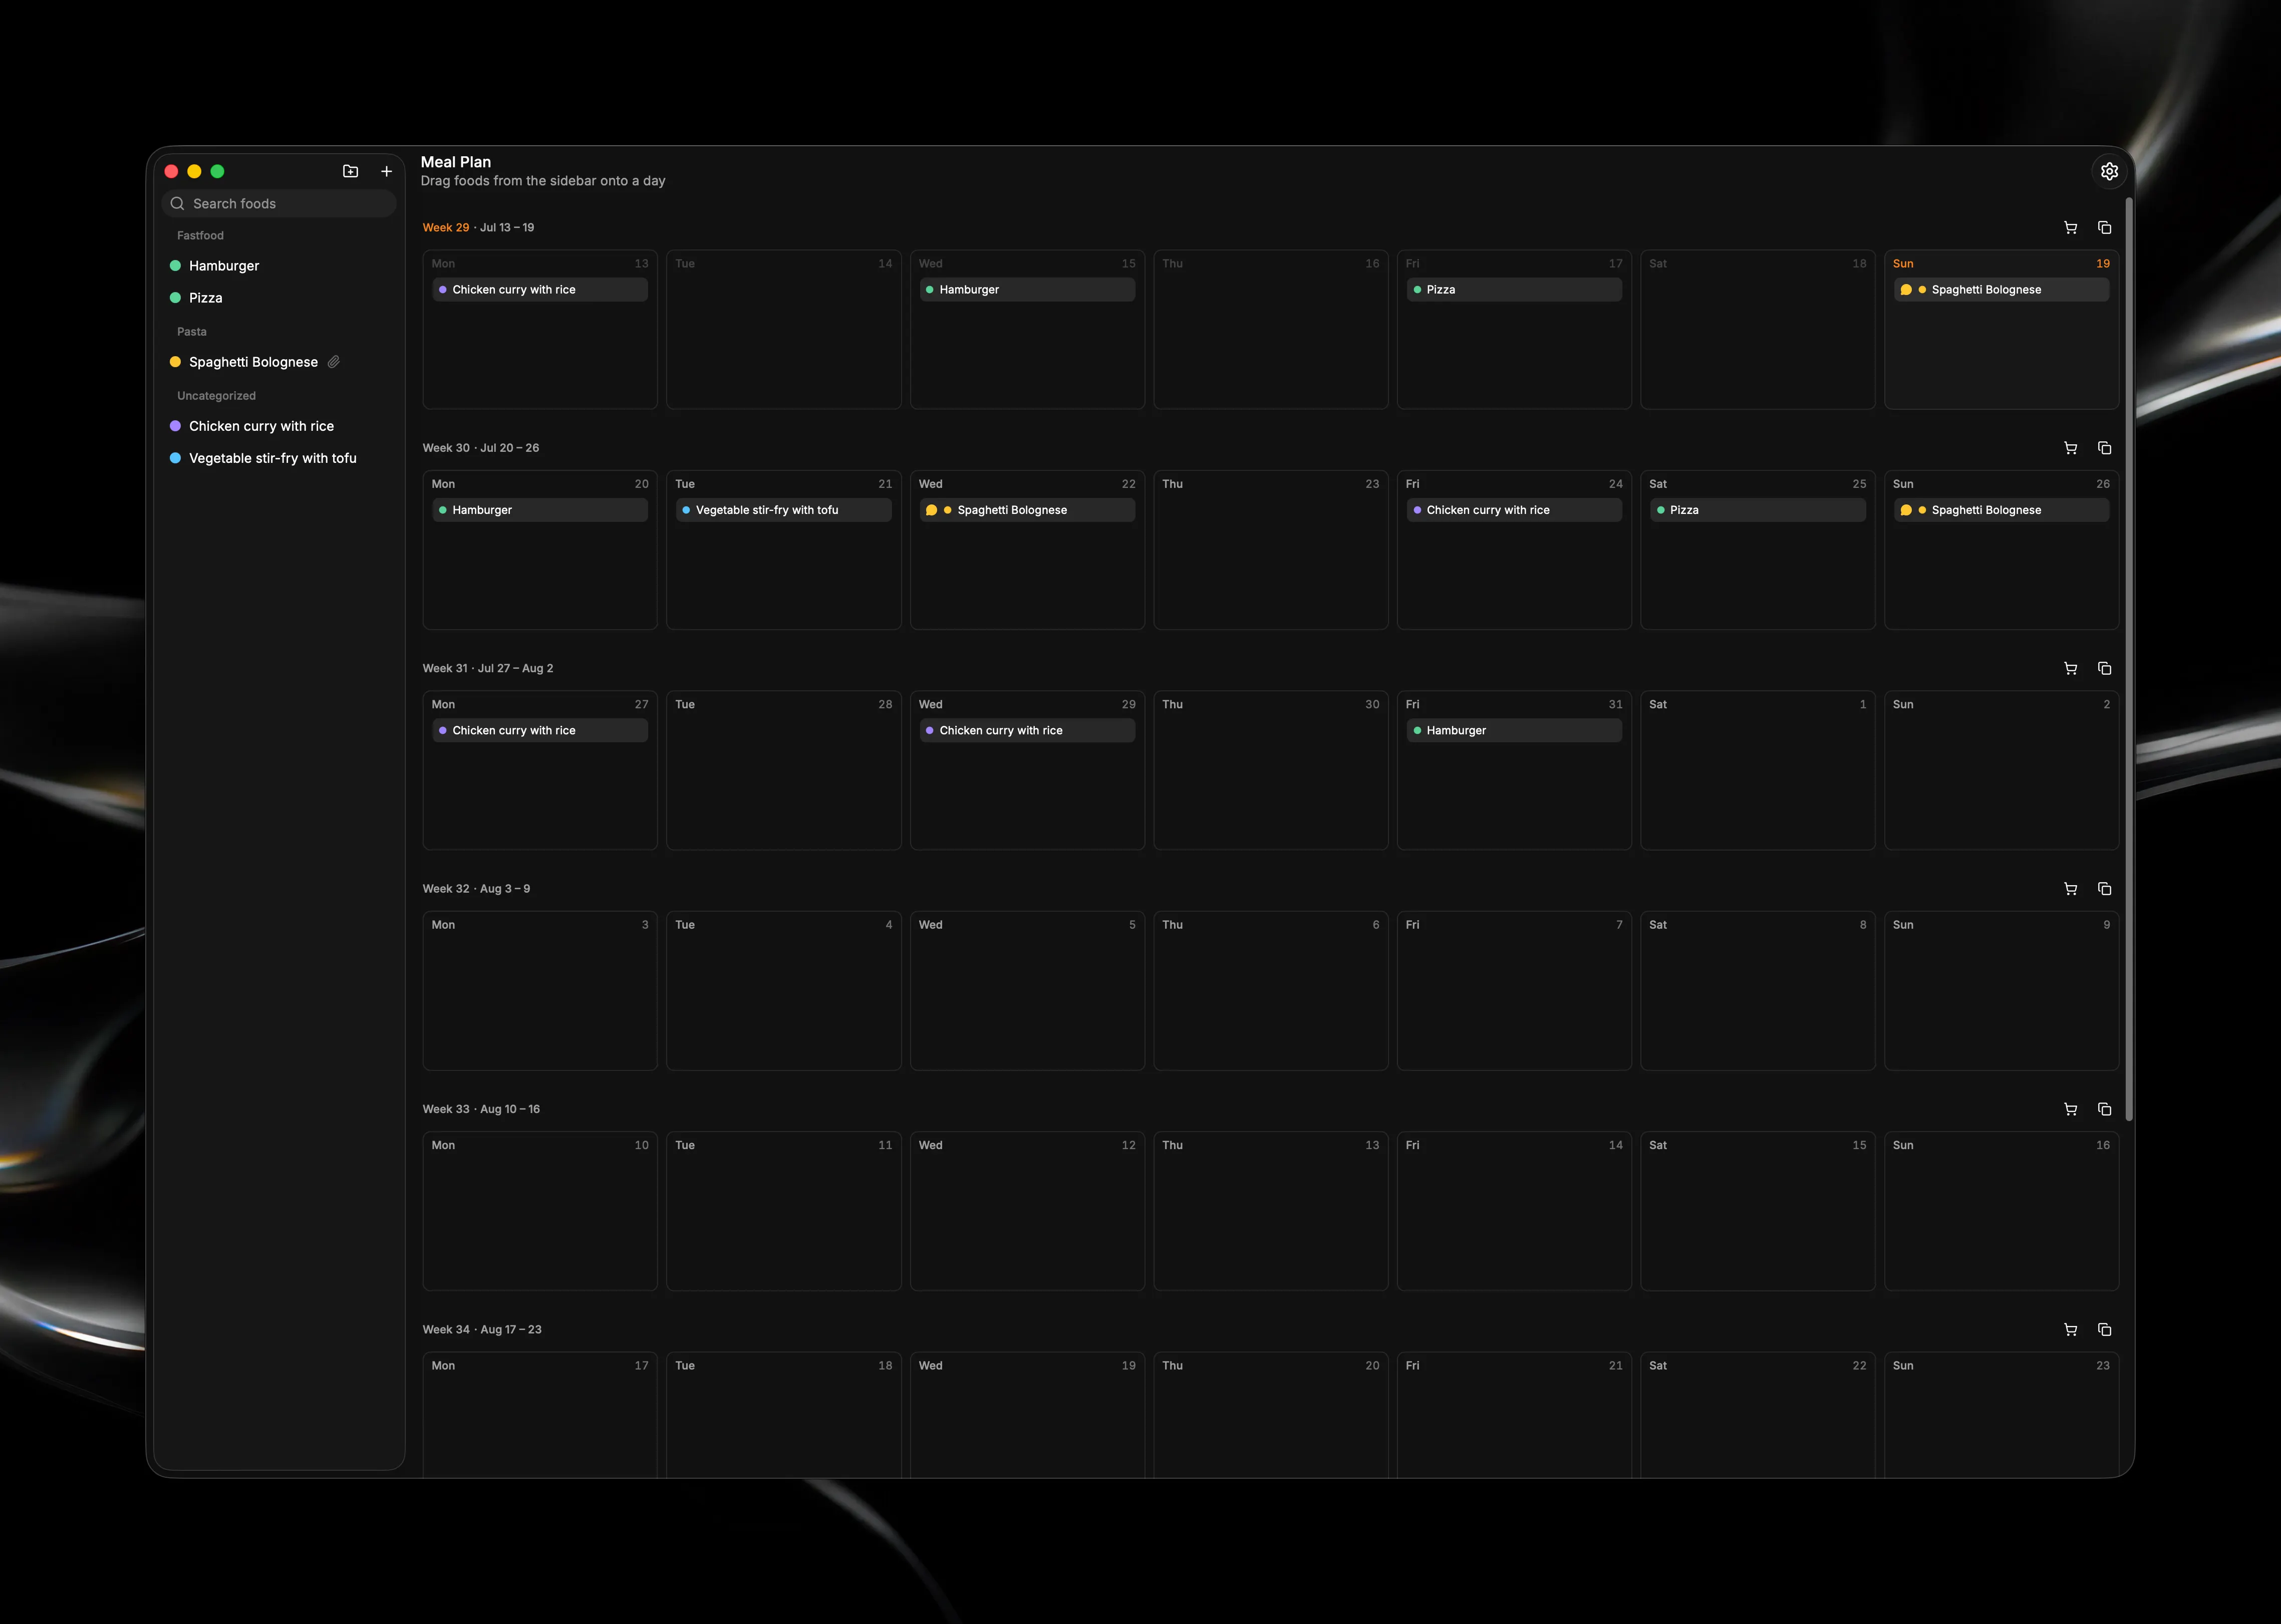Click the Week 29 · Jul 13 – 19 heading
The width and height of the screenshot is (2281, 1624).
pos(478,228)
